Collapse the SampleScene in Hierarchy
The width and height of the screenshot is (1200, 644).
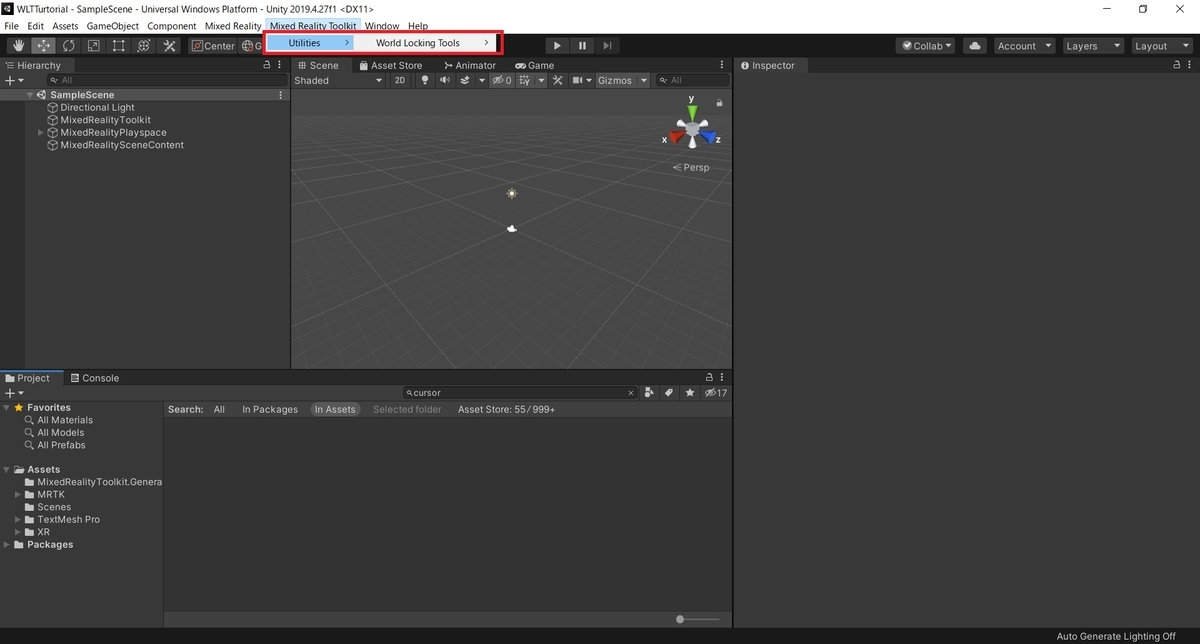31,95
